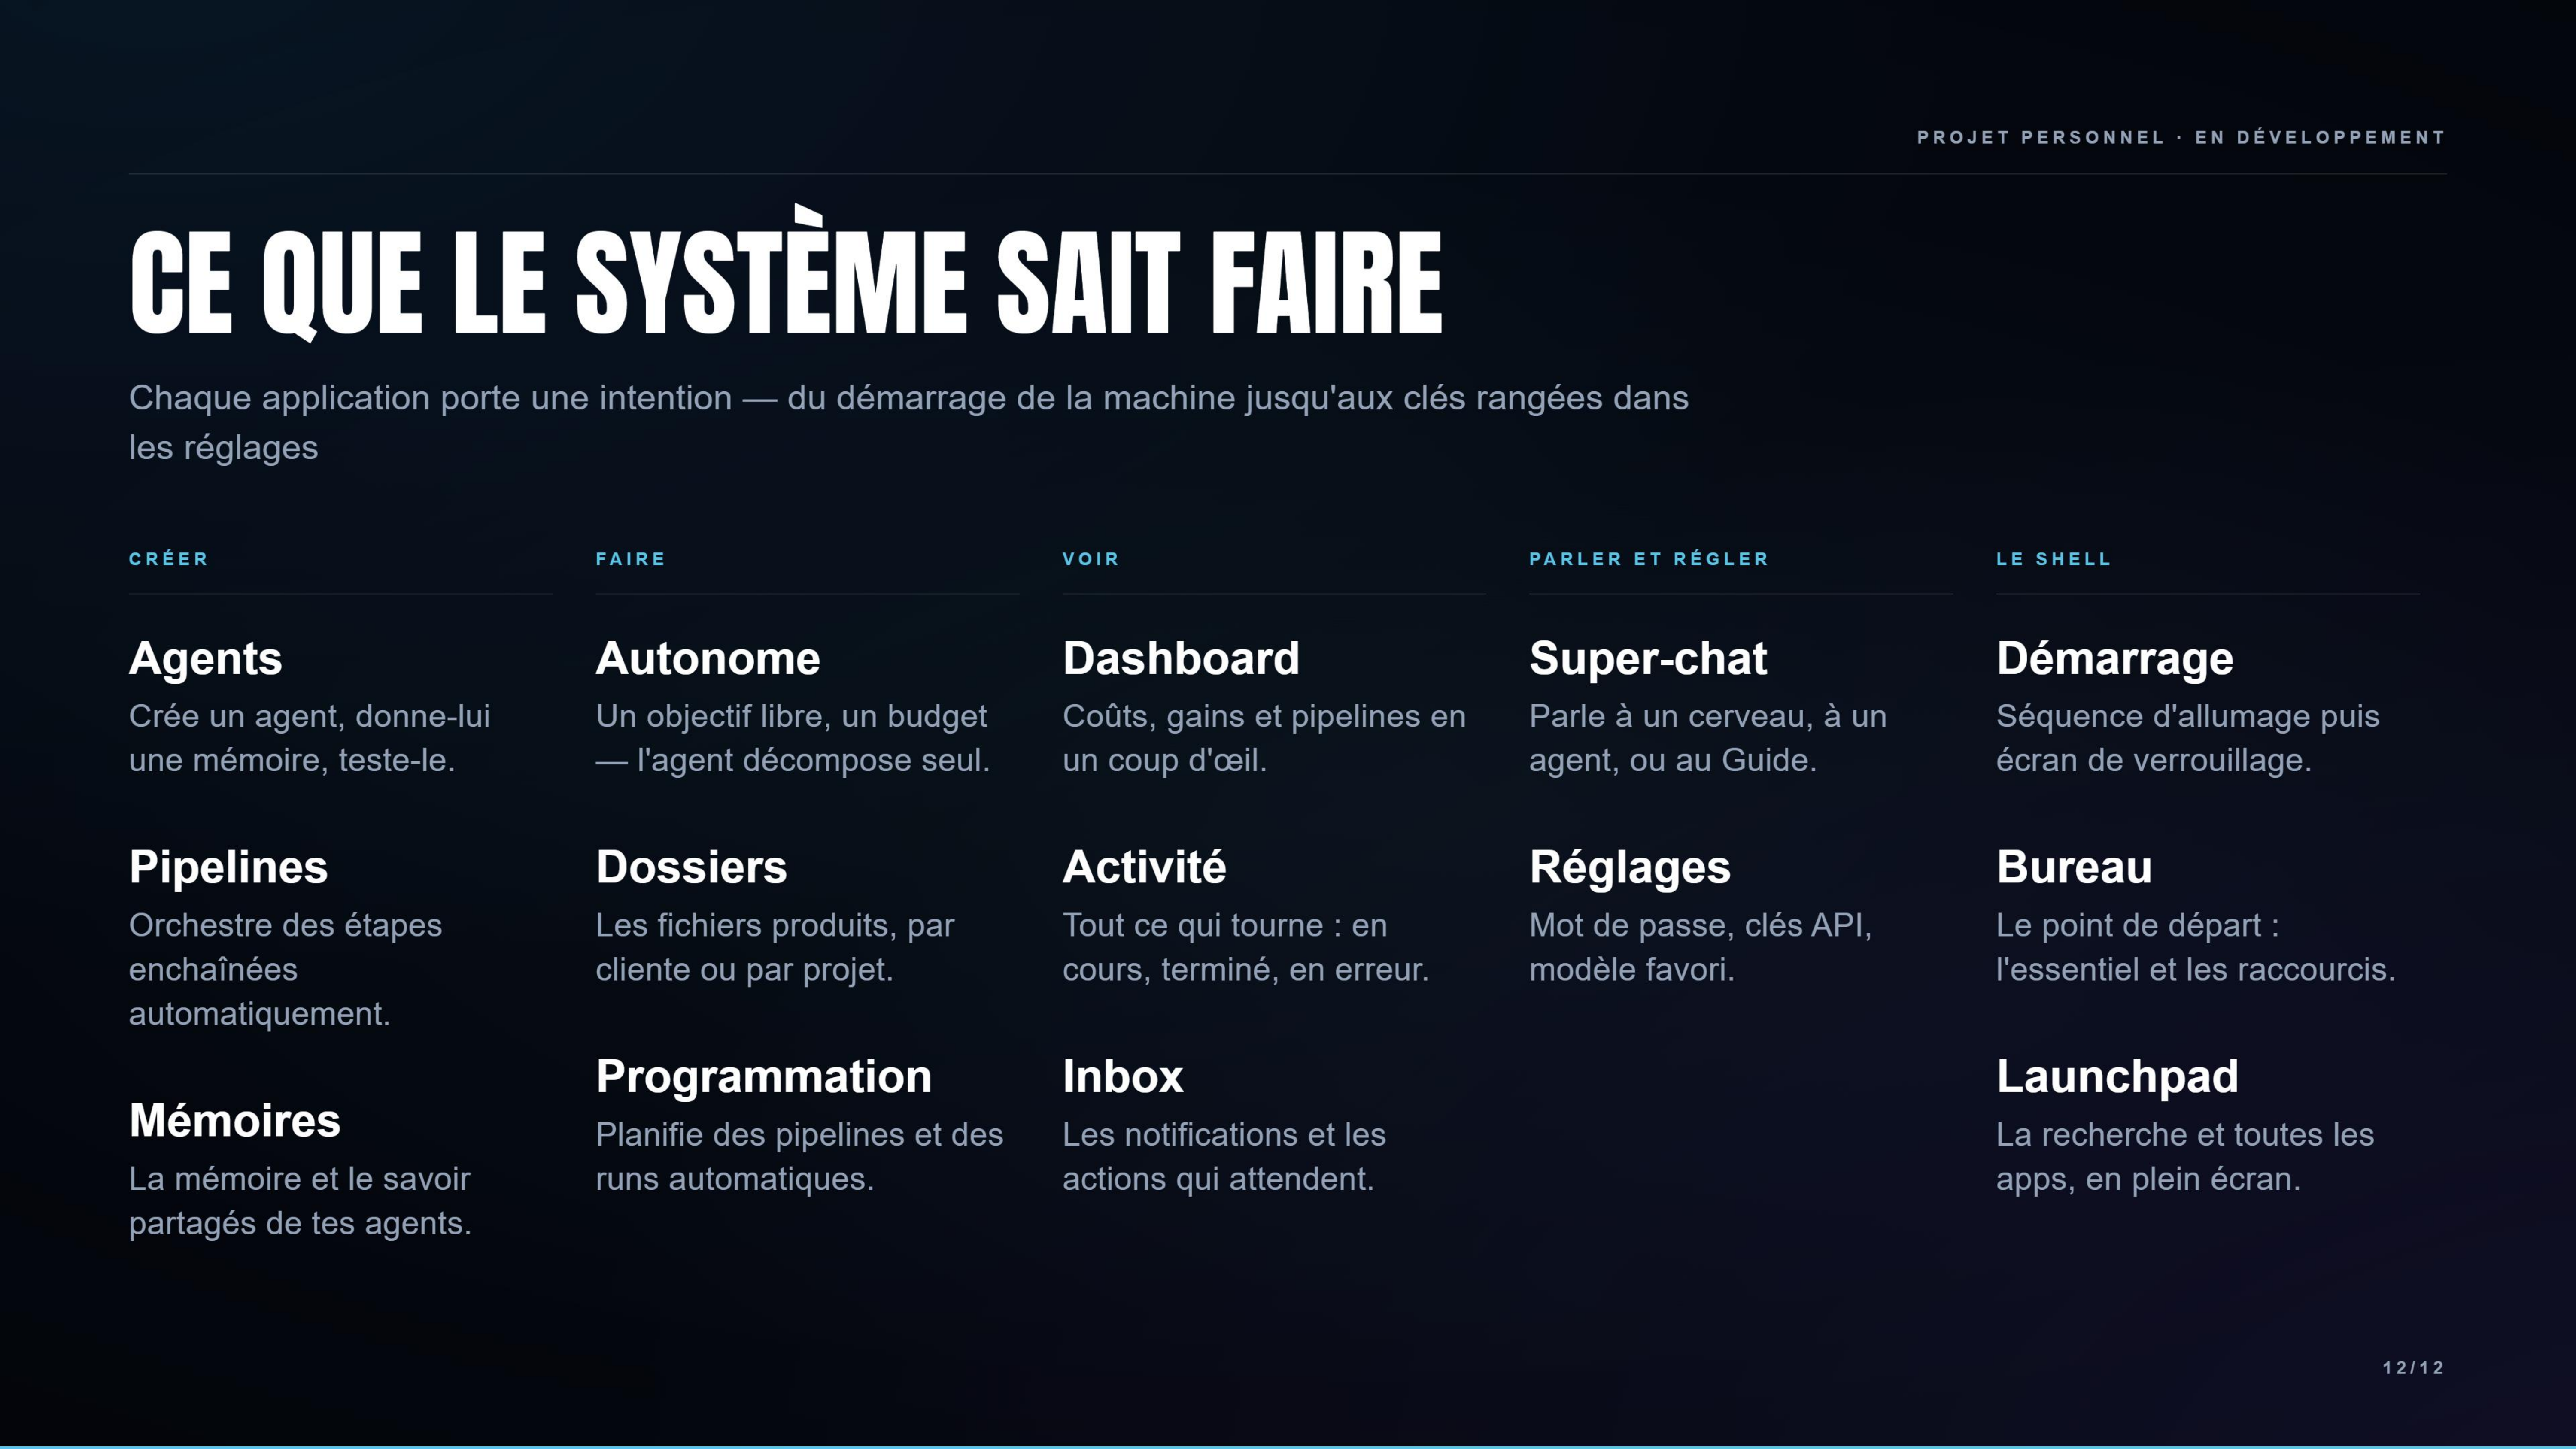The height and width of the screenshot is (1449, 2576).
Task: Click the title 'CE QUE LE SYSTÈME SAIT FAIRE'
Action: click(786, 273)
